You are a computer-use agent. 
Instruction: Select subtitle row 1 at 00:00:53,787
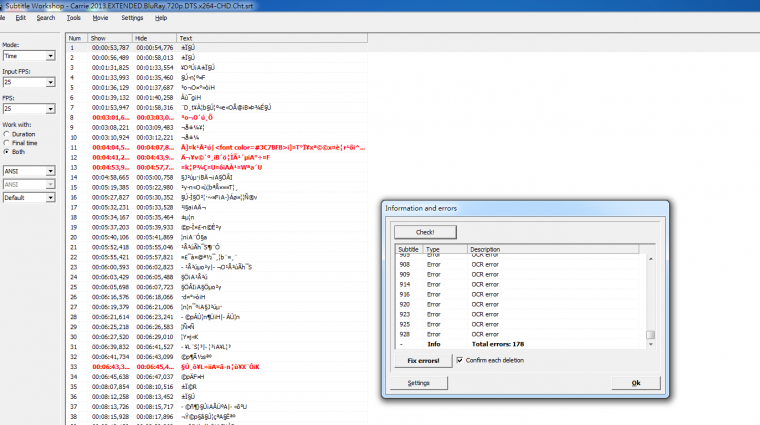(217, 47)
